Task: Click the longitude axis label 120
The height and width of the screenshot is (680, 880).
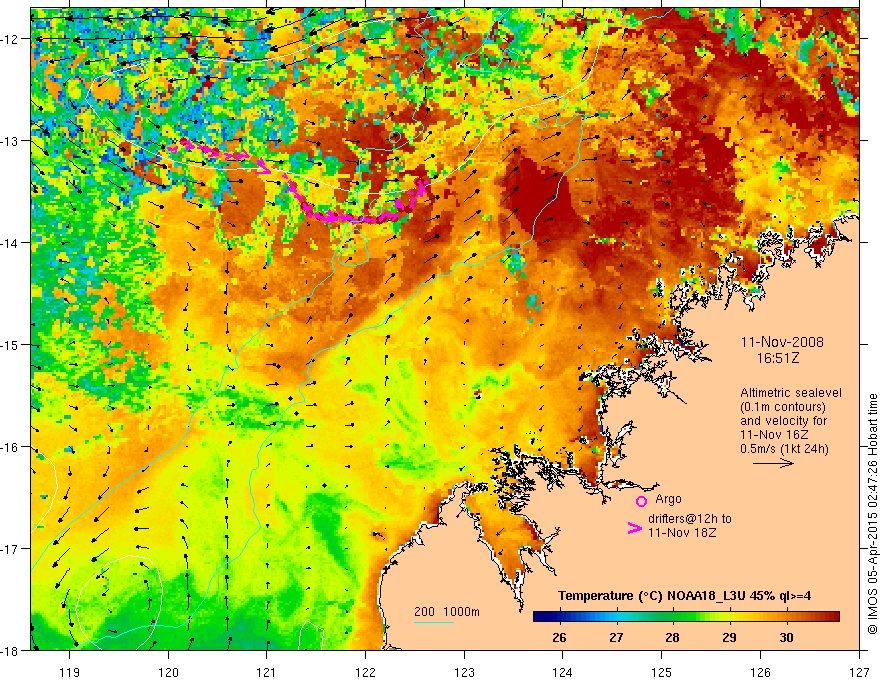Action: pyautogui.click(x=168, y=673)
